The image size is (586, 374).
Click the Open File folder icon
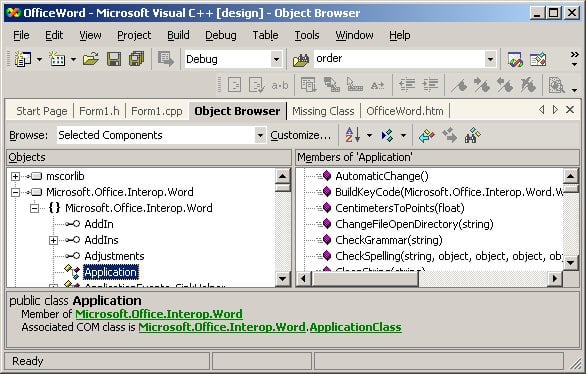pos(91,59)
